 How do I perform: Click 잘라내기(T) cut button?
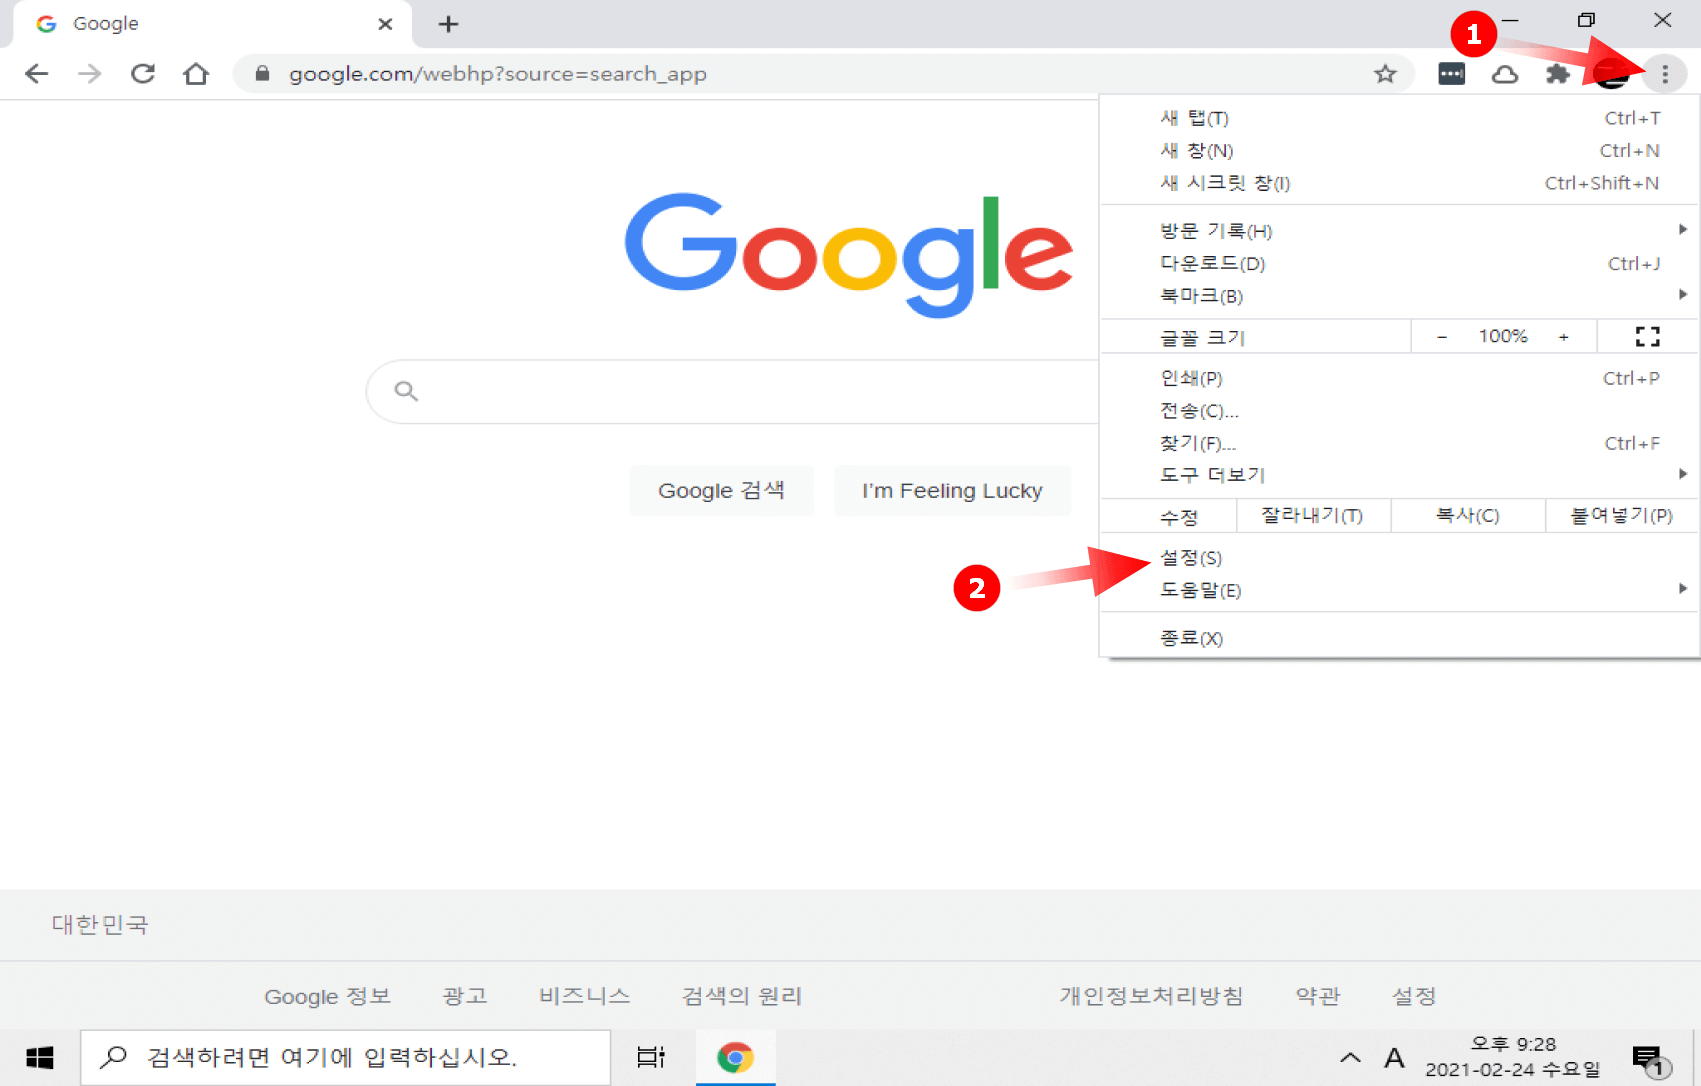click(x=1313, y=516)
